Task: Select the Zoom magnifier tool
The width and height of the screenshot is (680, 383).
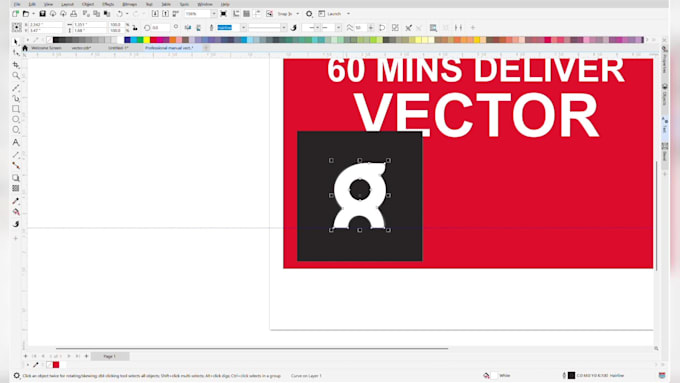Action: pos(16,76)
